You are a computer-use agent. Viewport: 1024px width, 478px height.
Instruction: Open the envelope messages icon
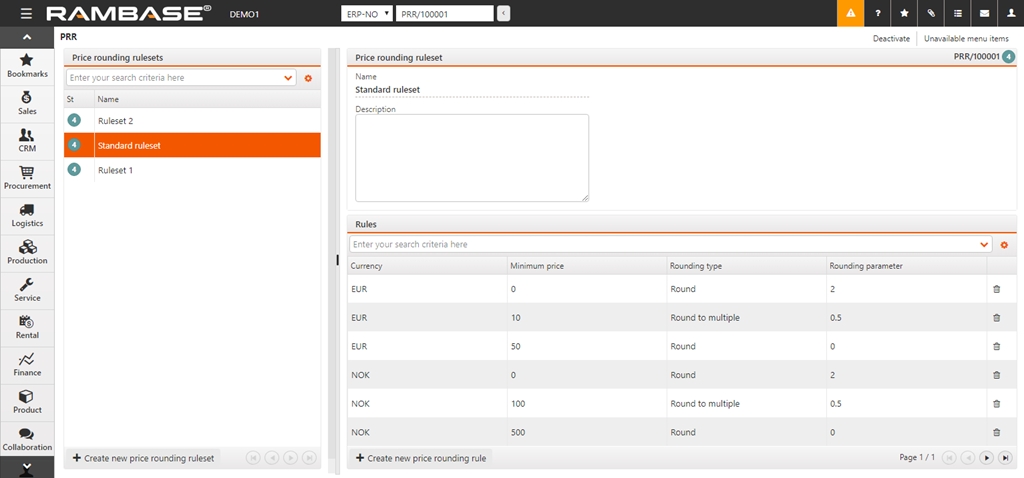click(984, 13)
